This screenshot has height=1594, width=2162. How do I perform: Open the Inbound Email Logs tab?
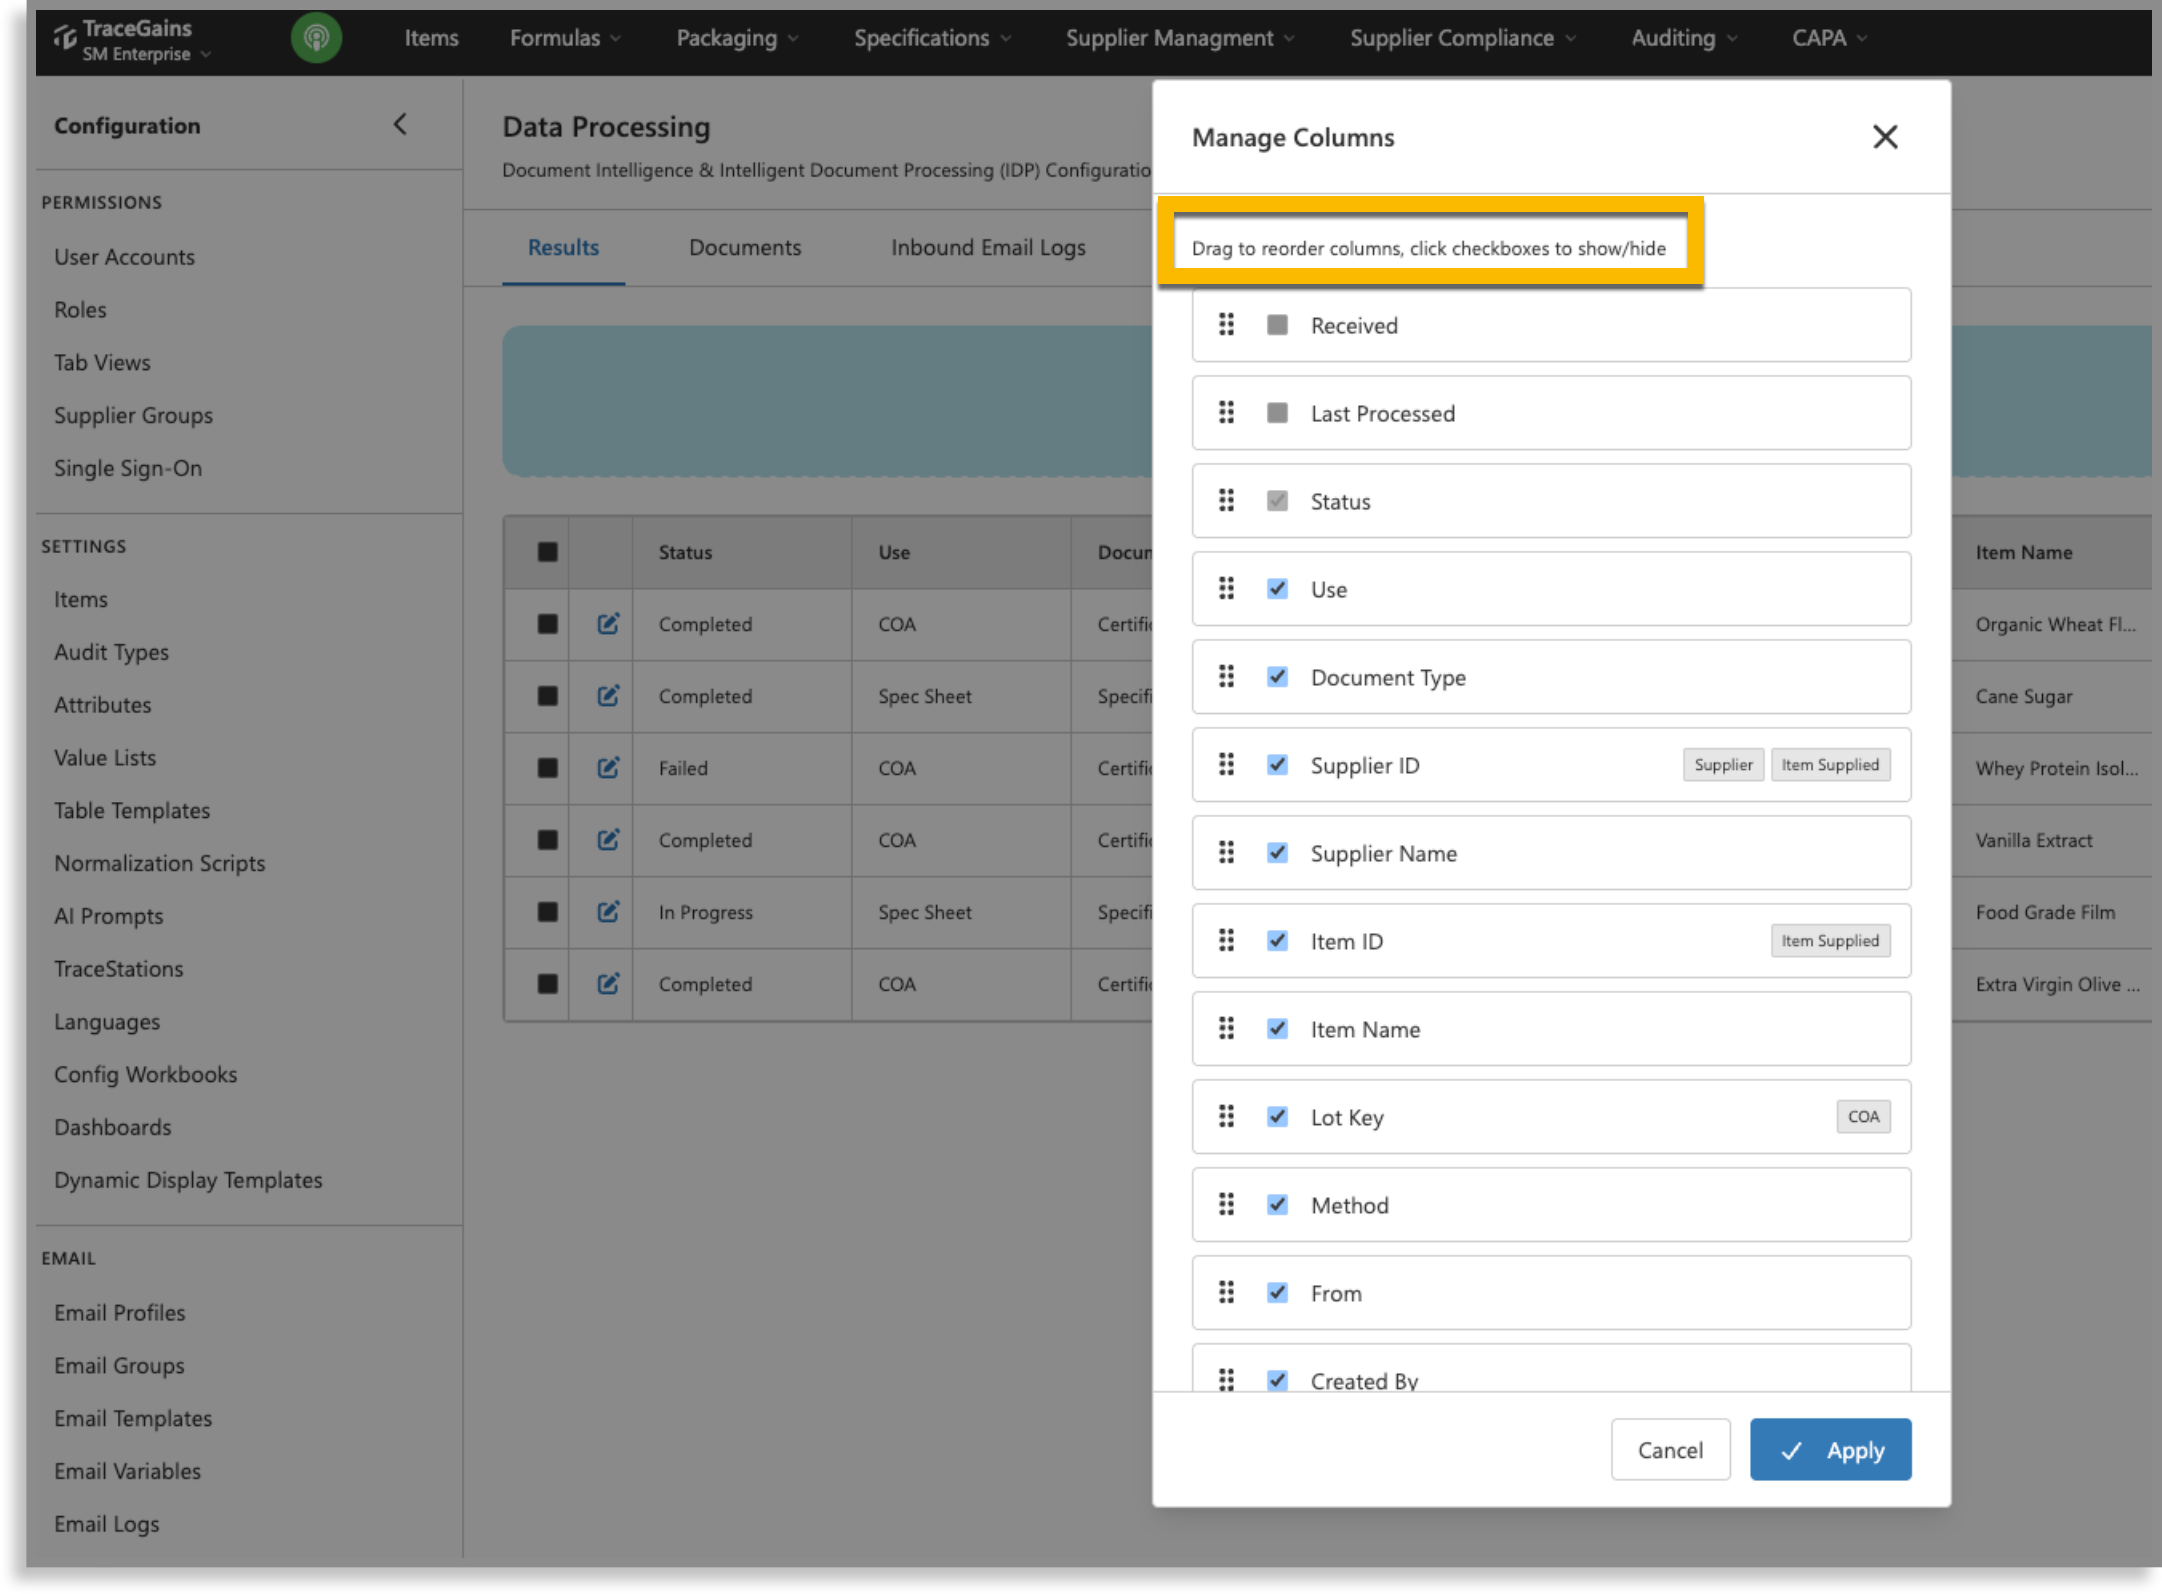988,247
